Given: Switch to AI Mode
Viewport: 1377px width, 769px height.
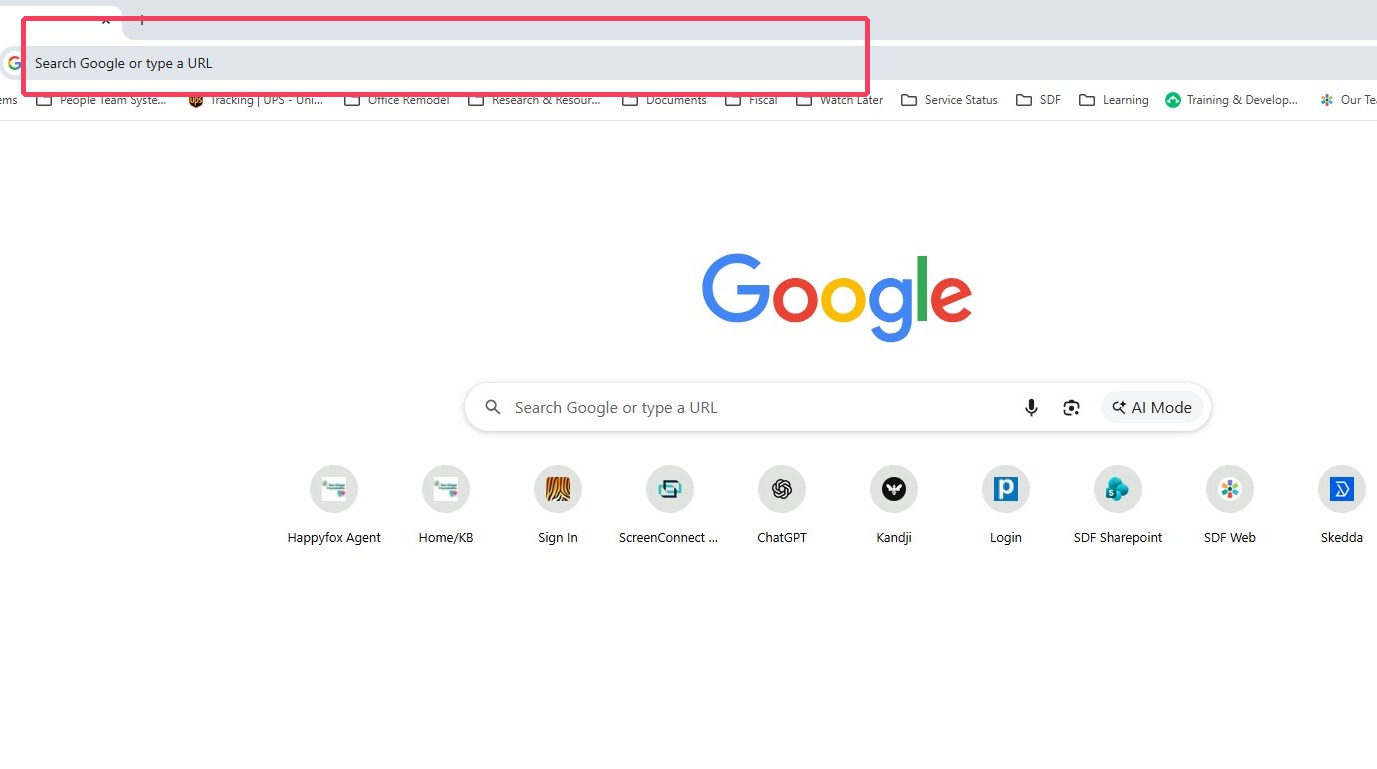Looking at the screenshot, I should 1152,408.
